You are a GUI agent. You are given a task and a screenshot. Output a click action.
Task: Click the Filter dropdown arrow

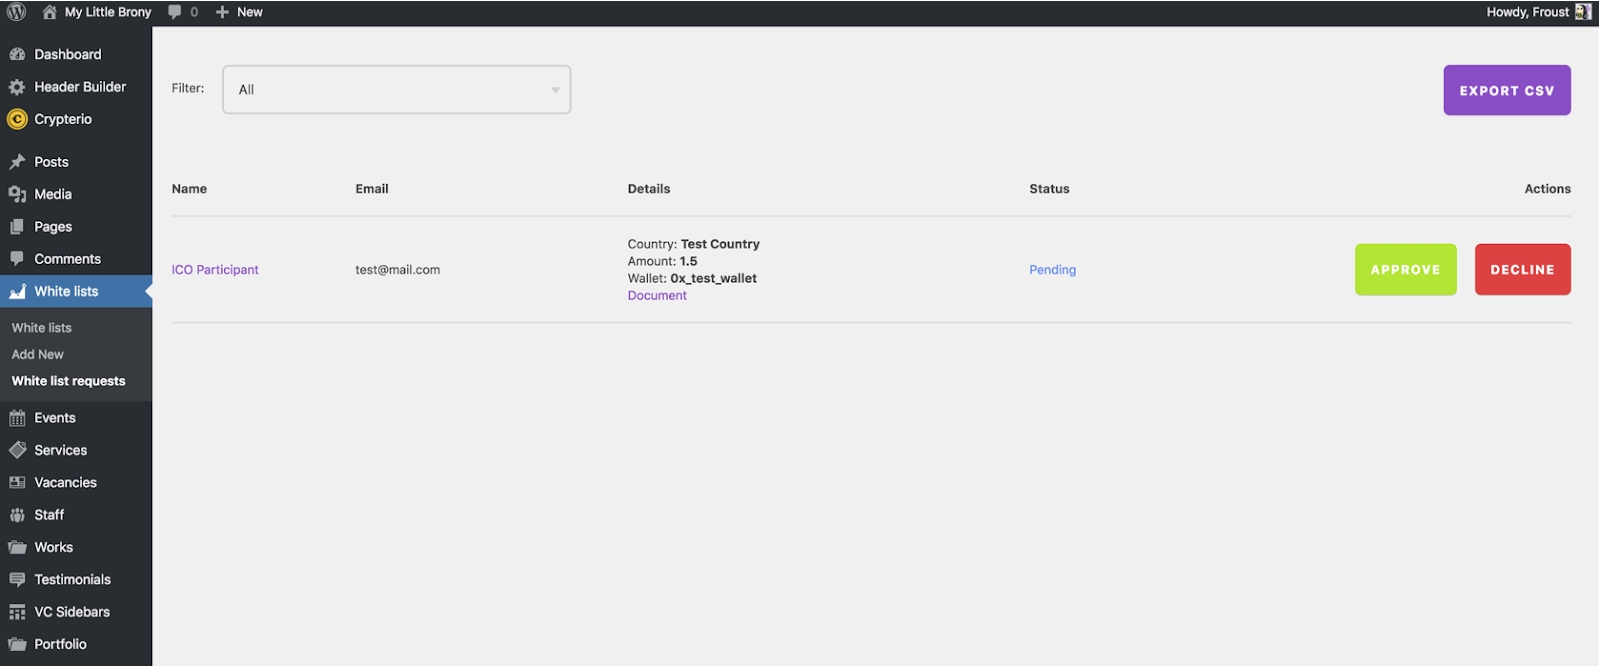[555, 90]
